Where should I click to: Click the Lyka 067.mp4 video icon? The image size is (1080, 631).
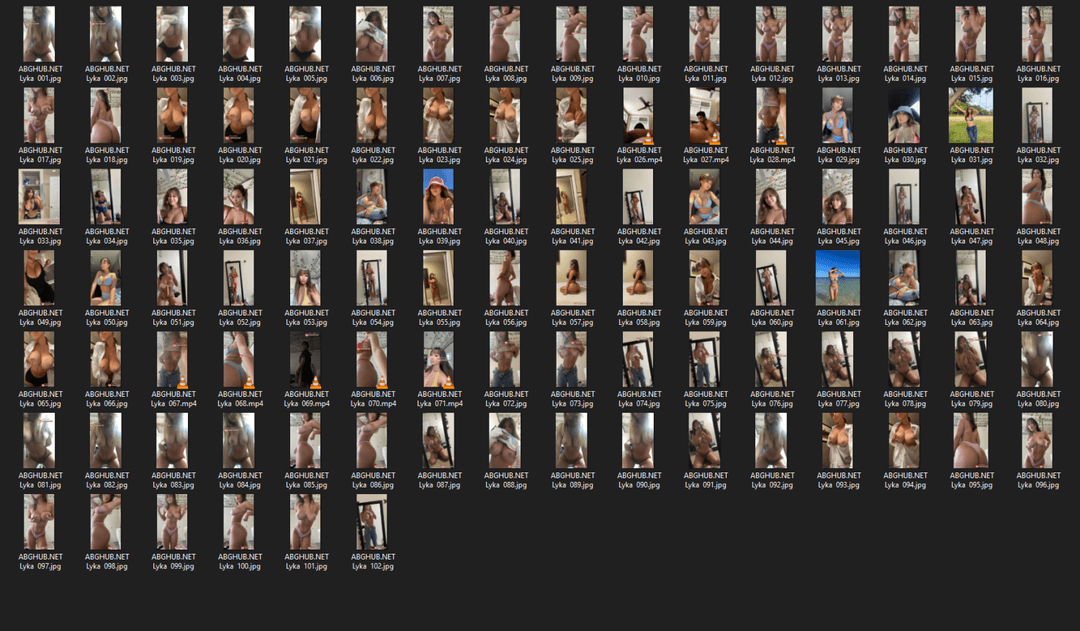172,360
